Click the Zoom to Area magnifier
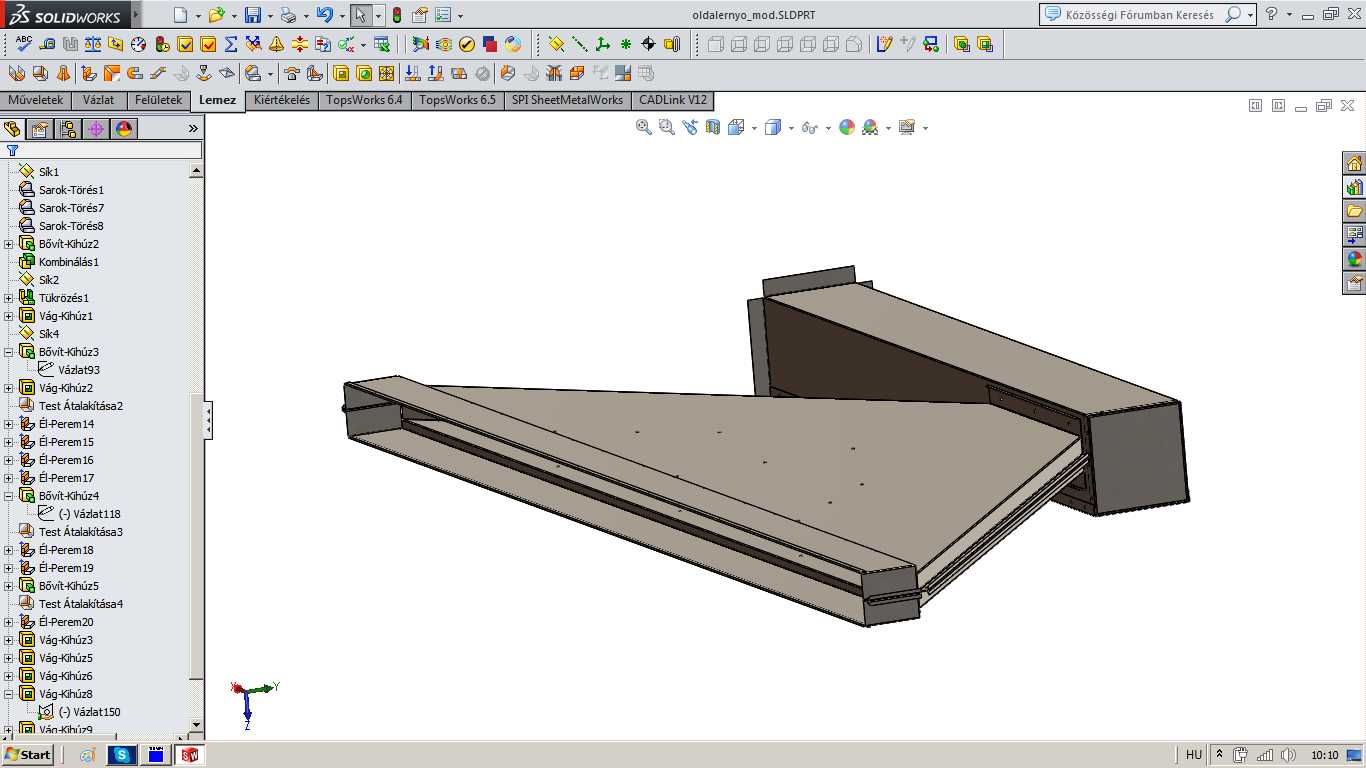Viewport: 1366px width, 768px height. pyautogui.click(x=667, y=127)
